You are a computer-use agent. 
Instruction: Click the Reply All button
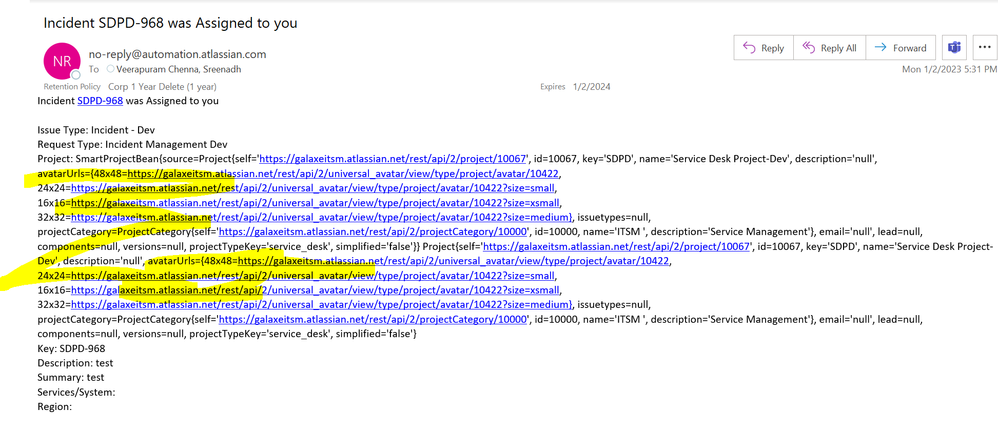pos(829,48)
